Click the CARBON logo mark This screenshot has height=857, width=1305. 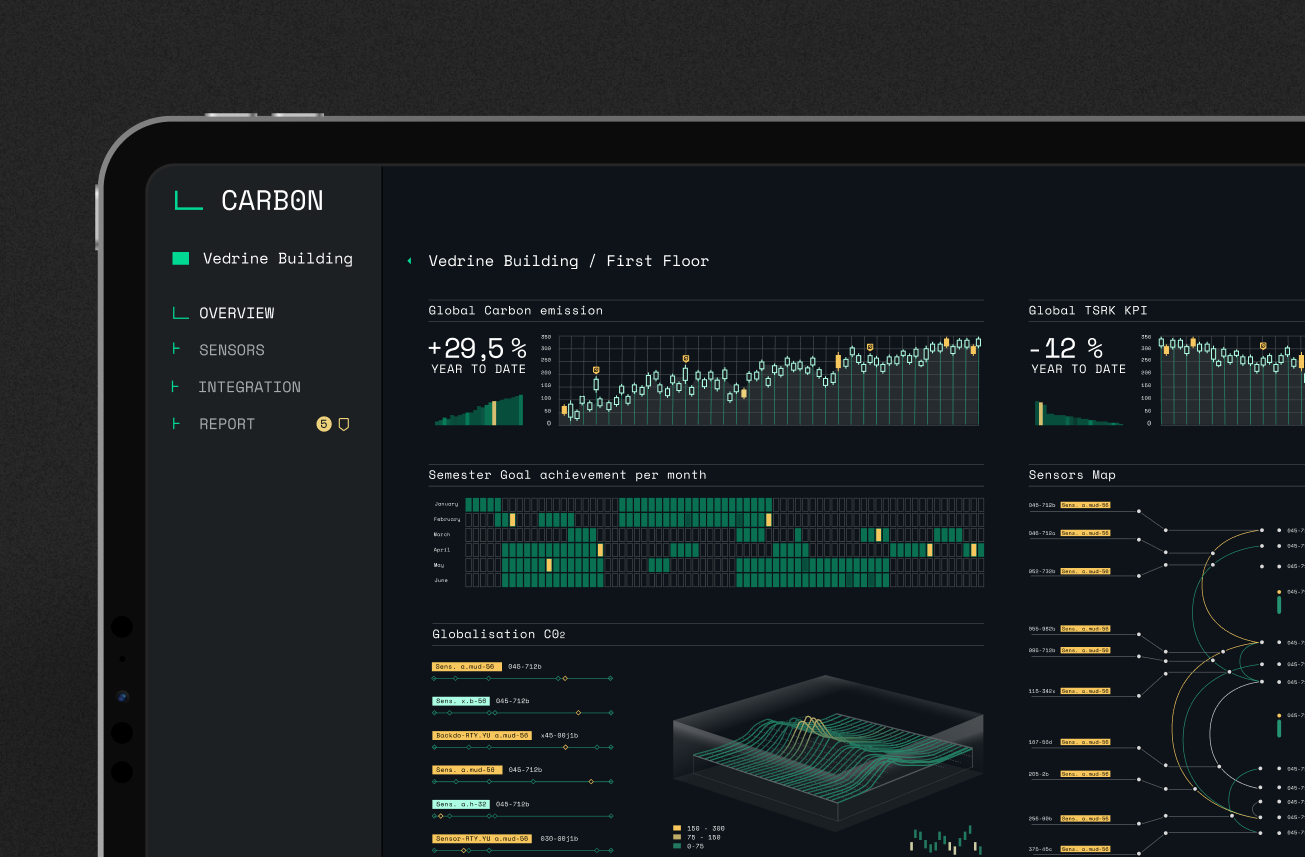pyautogui.click(x=188, y=201)
